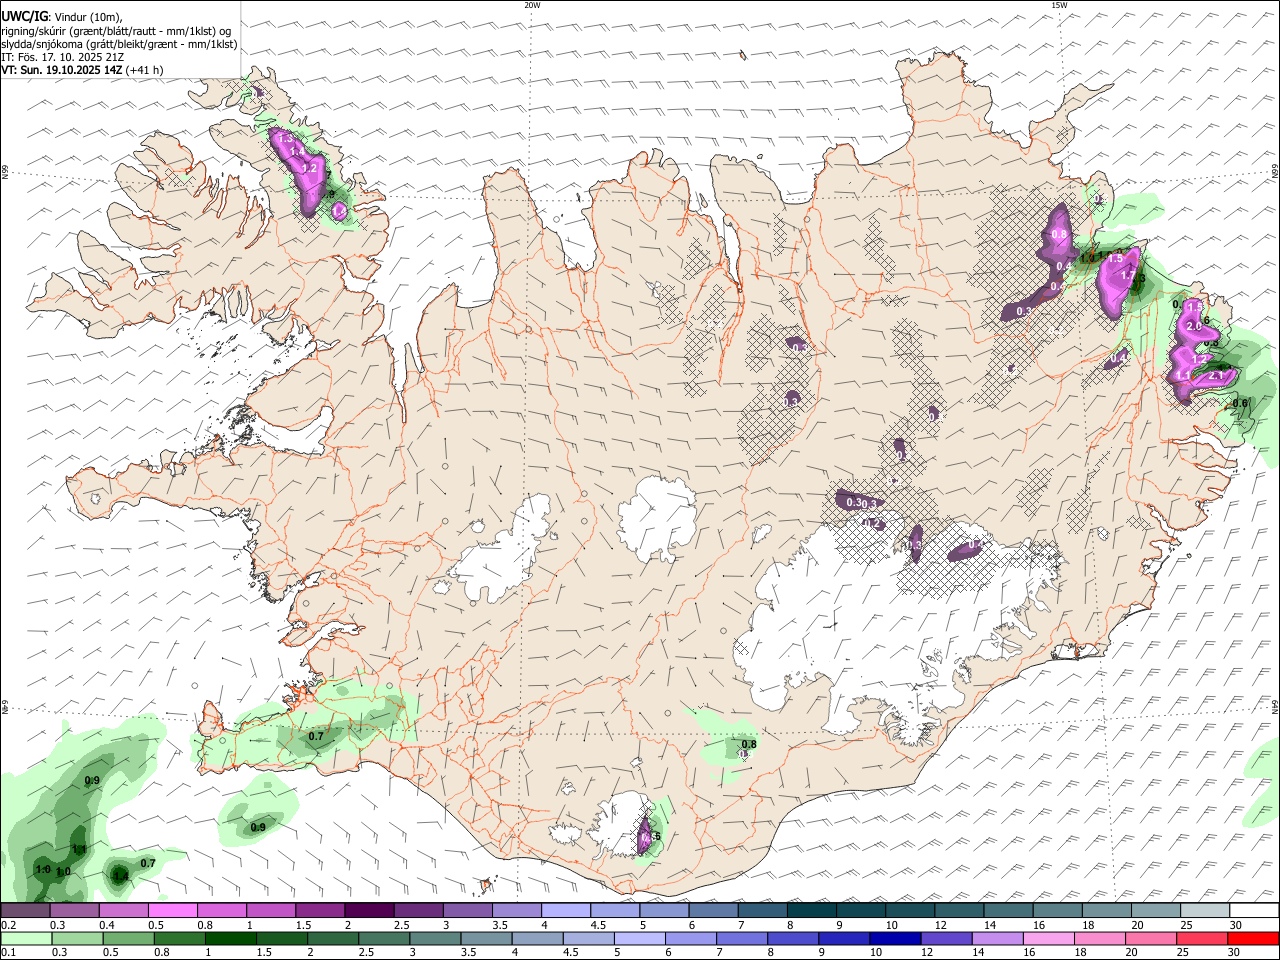
Task: Click the 2.1 value in the Eastfjords
Action: click(x=1218, y=375)
